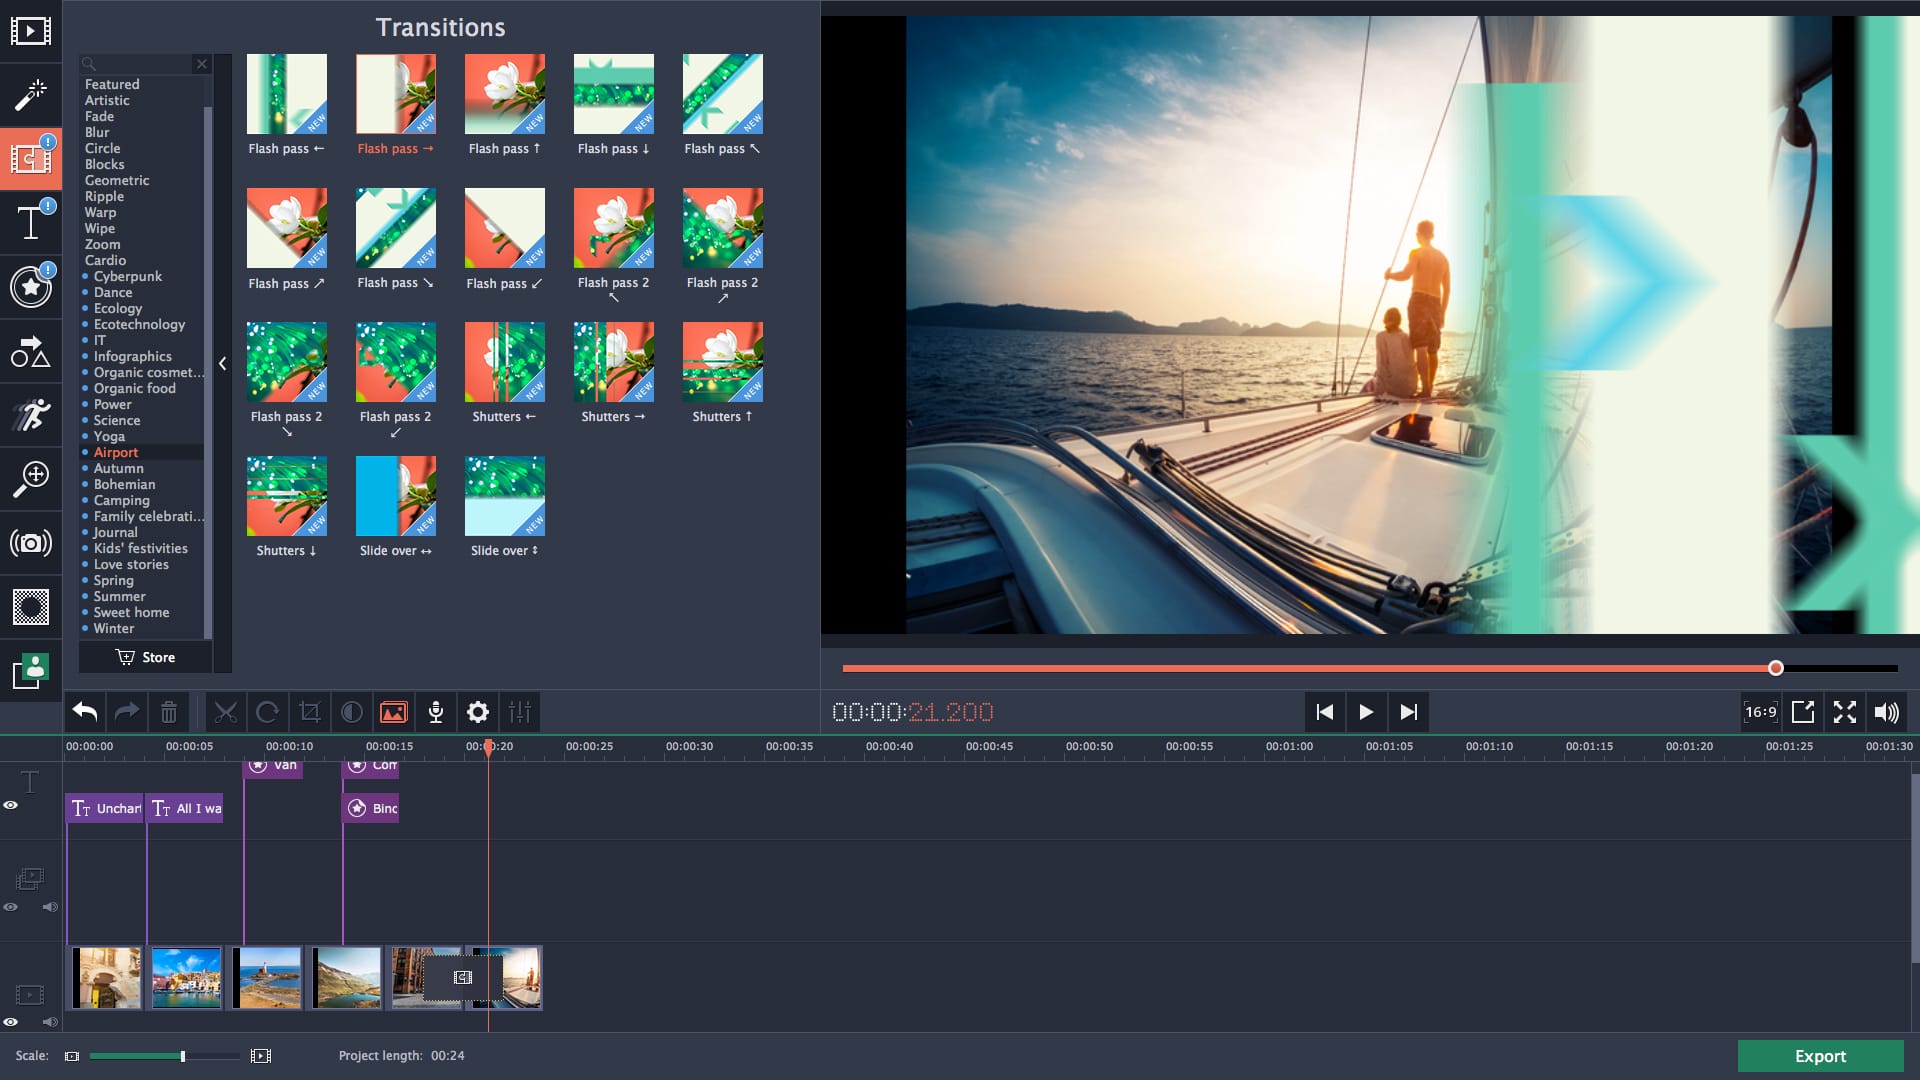Open the Pan and Zoom tool

31,479
